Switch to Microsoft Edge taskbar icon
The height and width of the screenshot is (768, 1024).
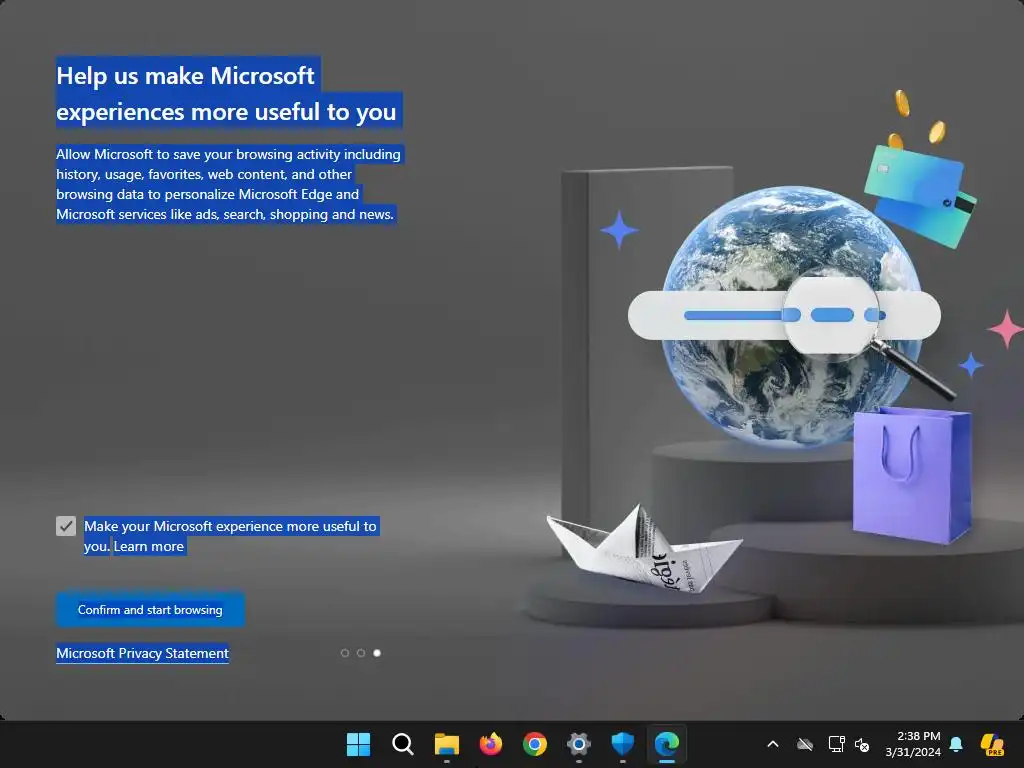tap(667, 744)
